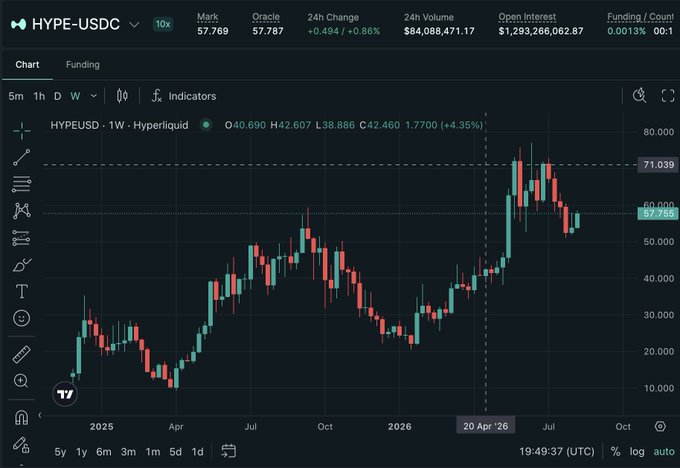Open the emoji icons tool
680x468 pixels.
tap(22, 318)
